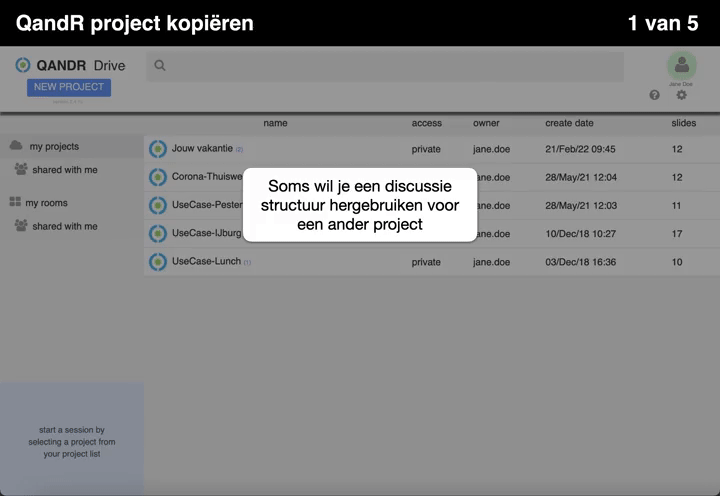Click slide count 10

click(x=677, y=262)
